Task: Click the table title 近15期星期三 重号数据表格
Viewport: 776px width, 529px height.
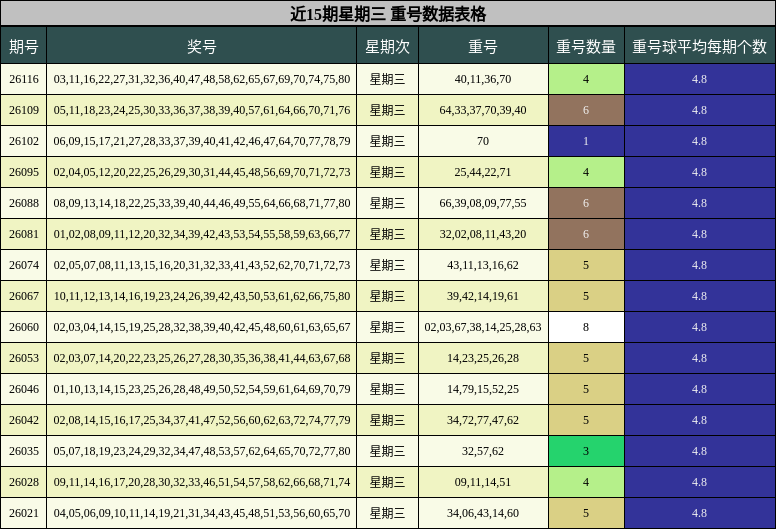Action: (388, 13)
